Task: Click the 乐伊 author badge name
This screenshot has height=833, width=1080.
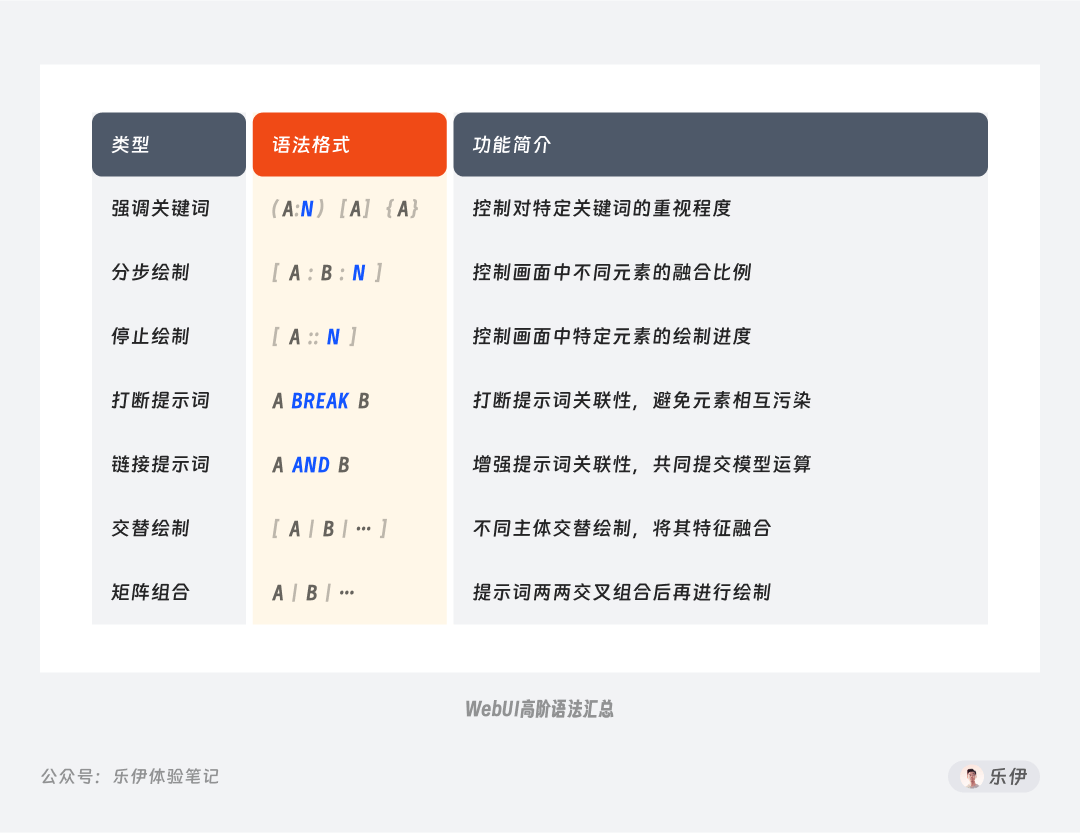Action: (1008, 777)
